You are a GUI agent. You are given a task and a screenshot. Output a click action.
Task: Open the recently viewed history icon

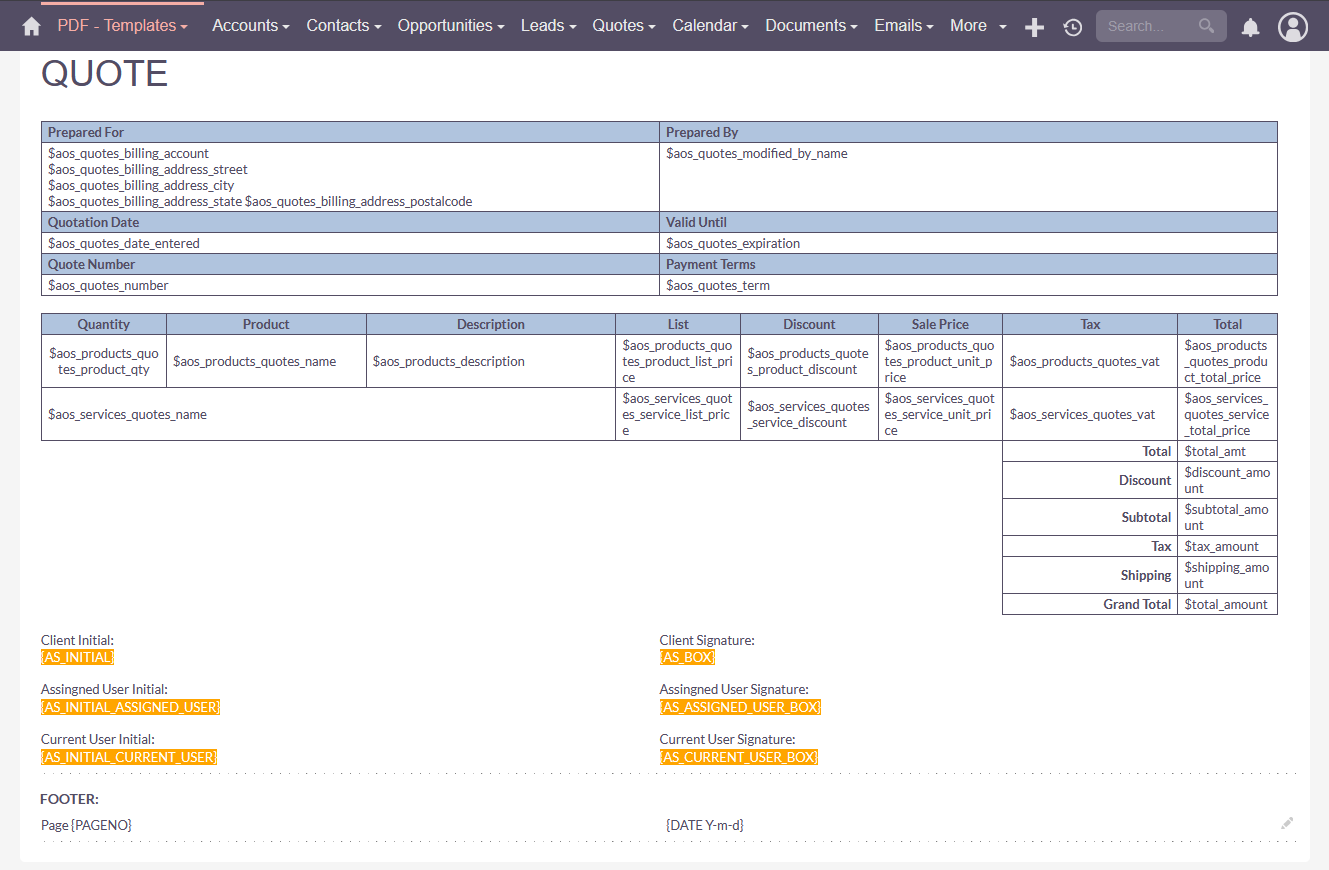pyautogui.click(x=1073, y=27)
